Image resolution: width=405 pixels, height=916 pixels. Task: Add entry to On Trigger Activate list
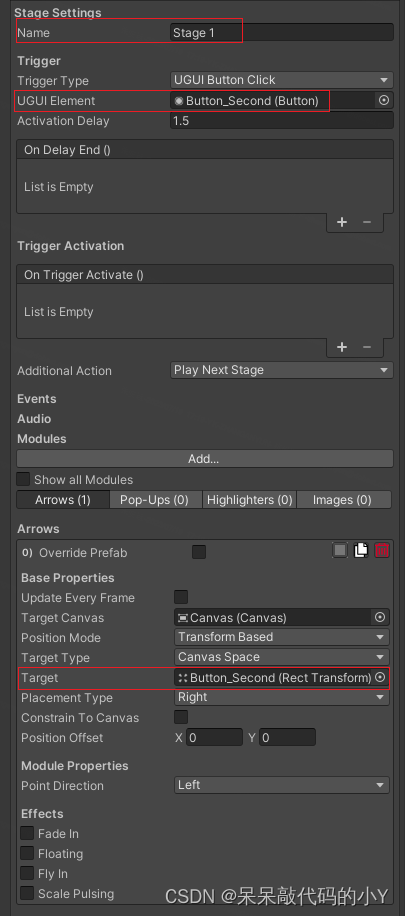pyautogui.click(x=342, y=347)
